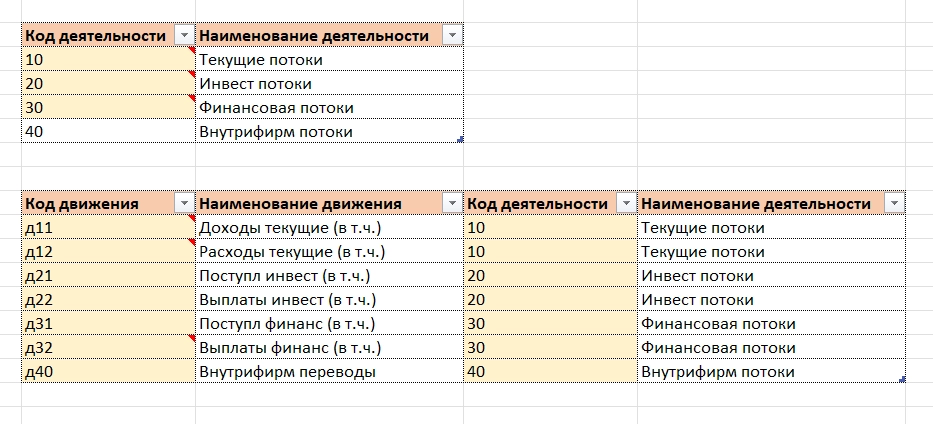
Task: Open filter dropdown for Код движения column
Action: 184,203
